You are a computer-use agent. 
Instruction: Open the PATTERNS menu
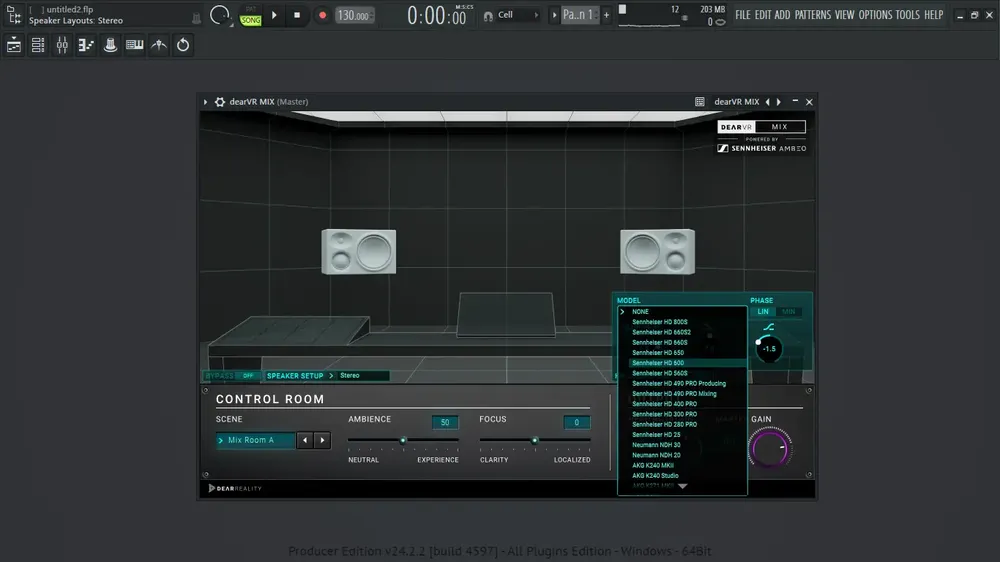click(x=812, y=15)
